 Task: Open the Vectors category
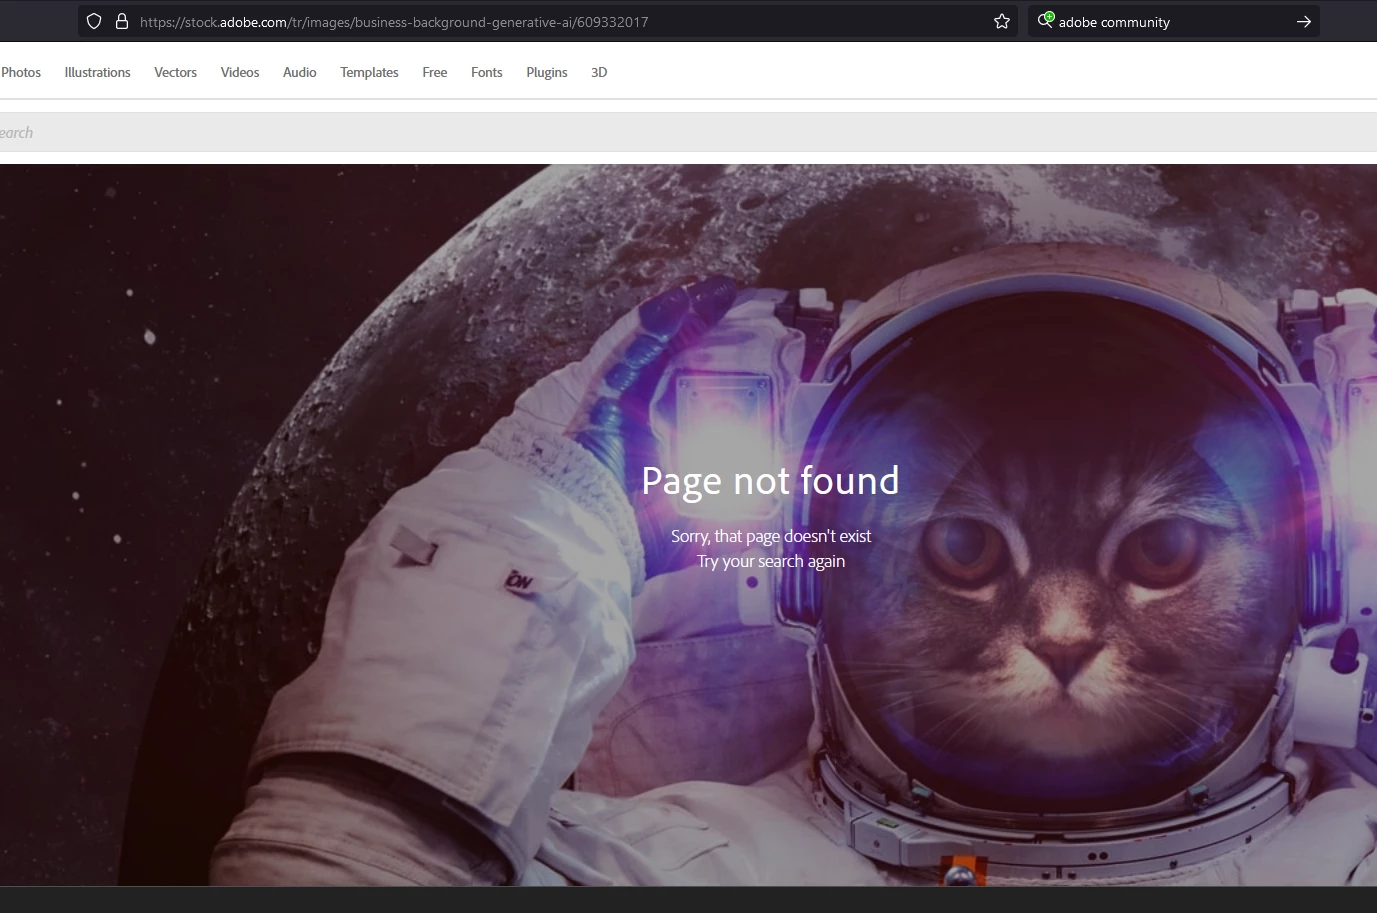coord(175,72)
